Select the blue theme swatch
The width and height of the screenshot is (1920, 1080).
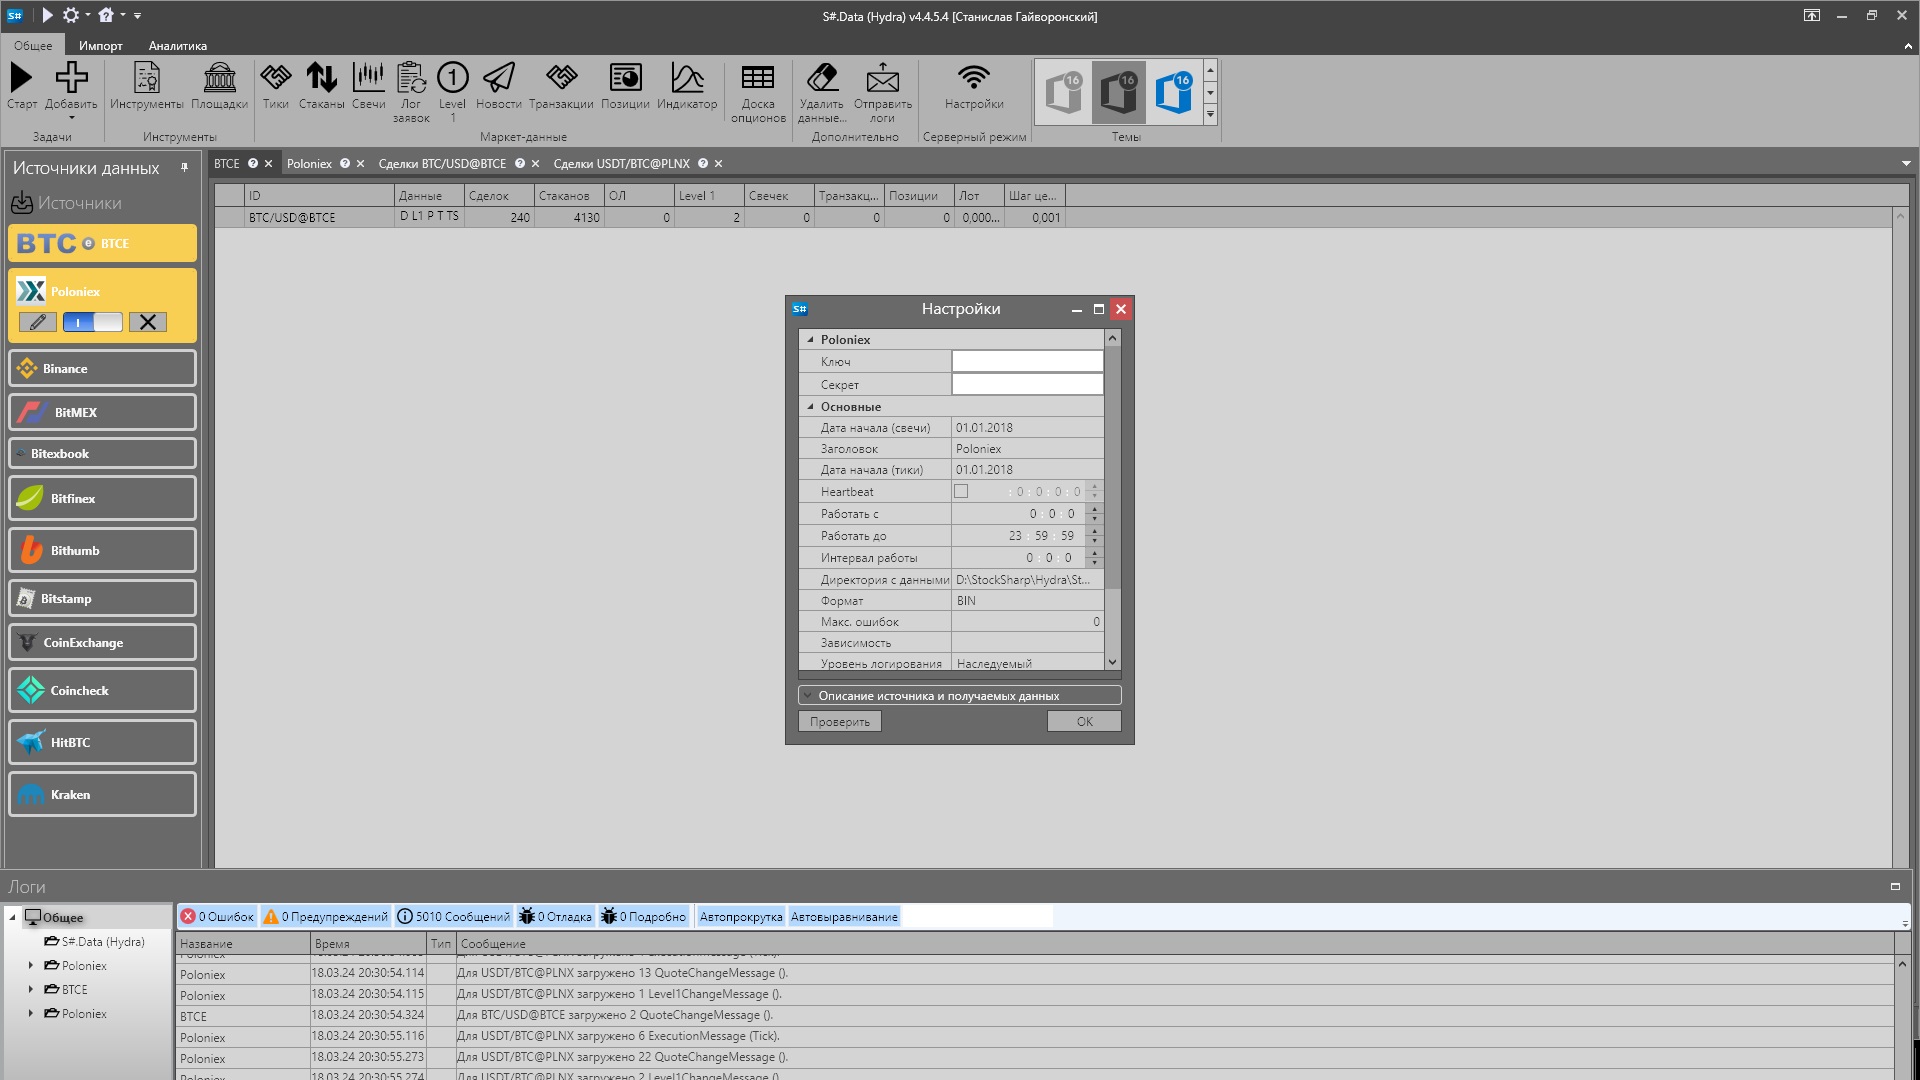[1173, 92]
